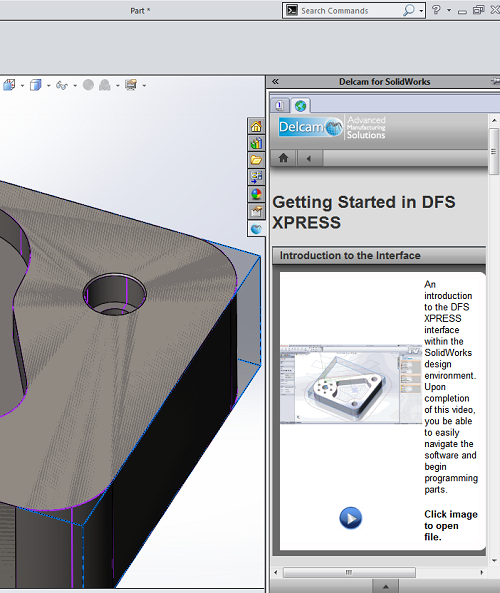
Task: Click the command prompt search icon
Action: click(292, 10)
